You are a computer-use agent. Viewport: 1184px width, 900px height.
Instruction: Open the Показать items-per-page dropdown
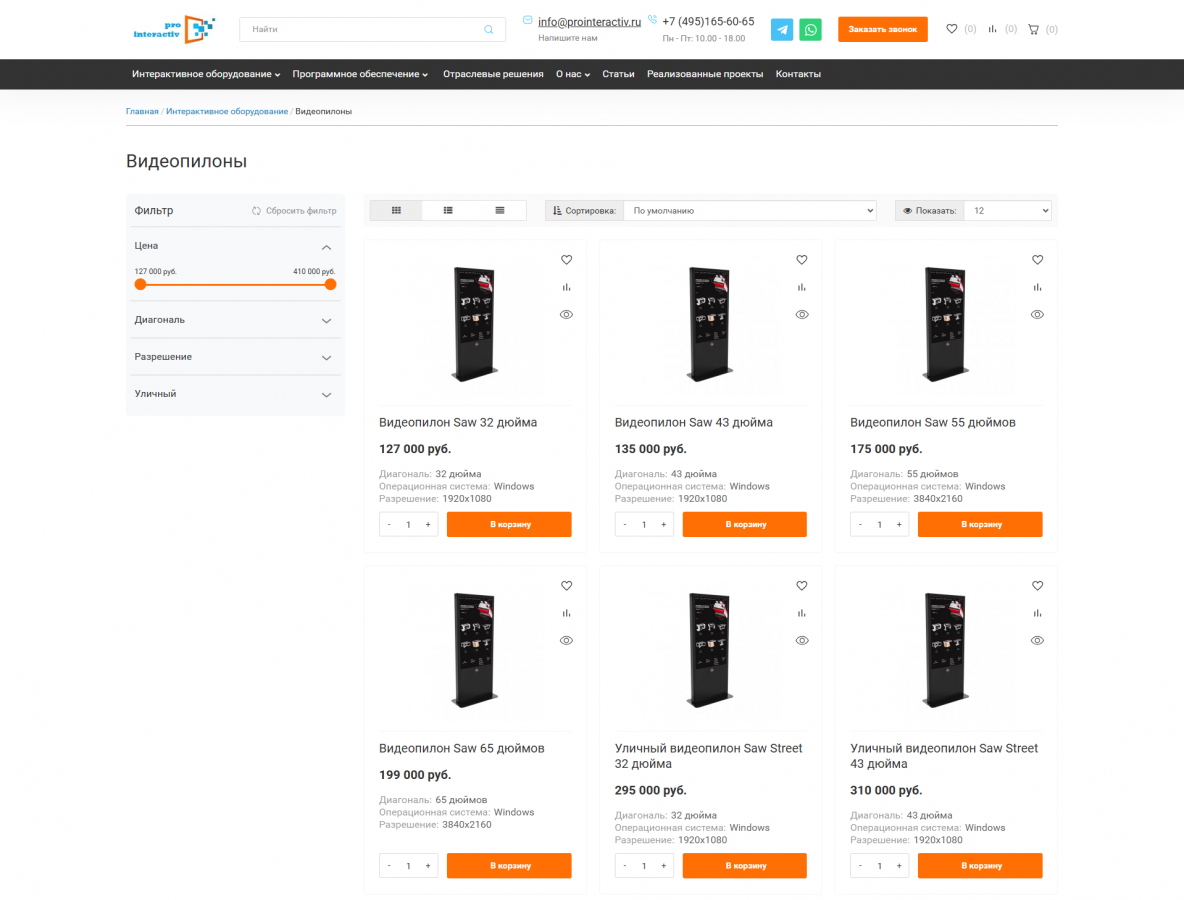(1006, 211)
